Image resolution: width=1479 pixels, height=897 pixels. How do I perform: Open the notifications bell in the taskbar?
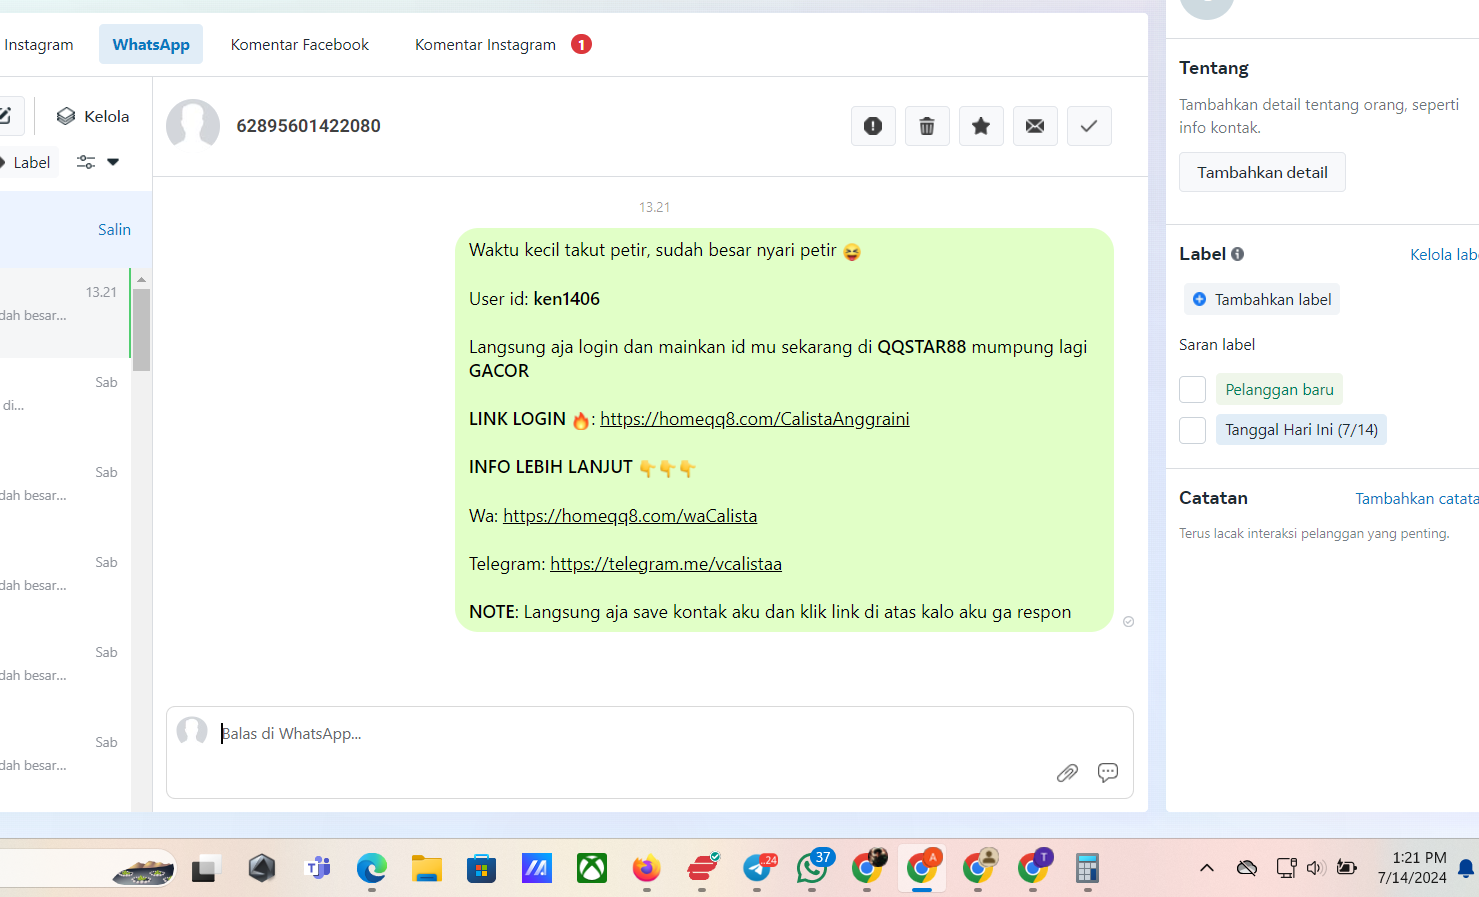(x=1467, y=868)
